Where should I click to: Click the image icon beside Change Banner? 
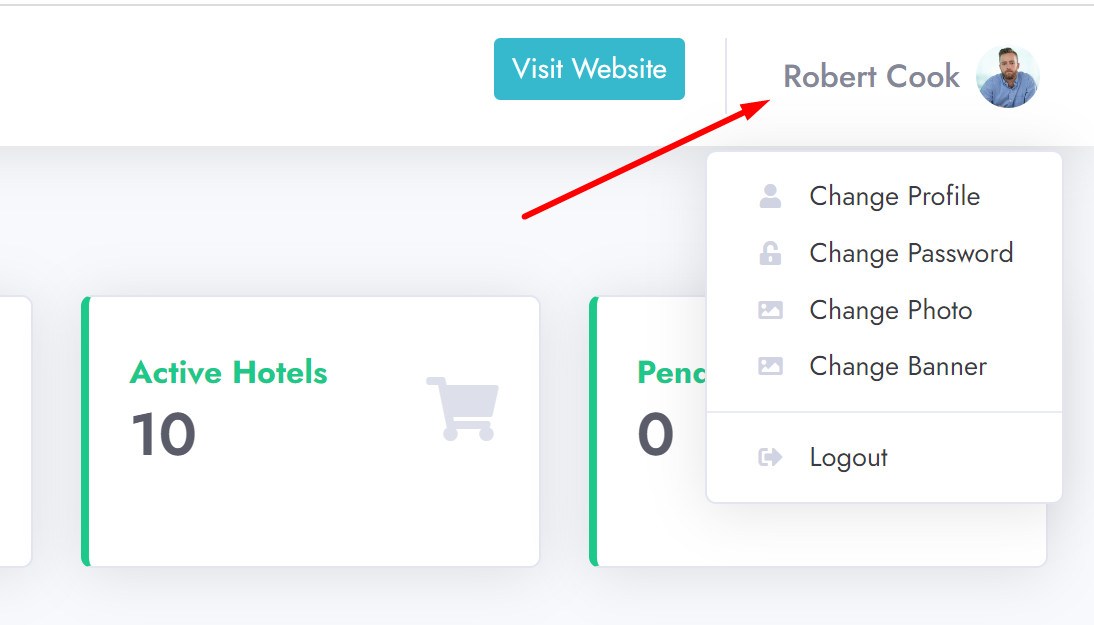(x=770, y=366)
